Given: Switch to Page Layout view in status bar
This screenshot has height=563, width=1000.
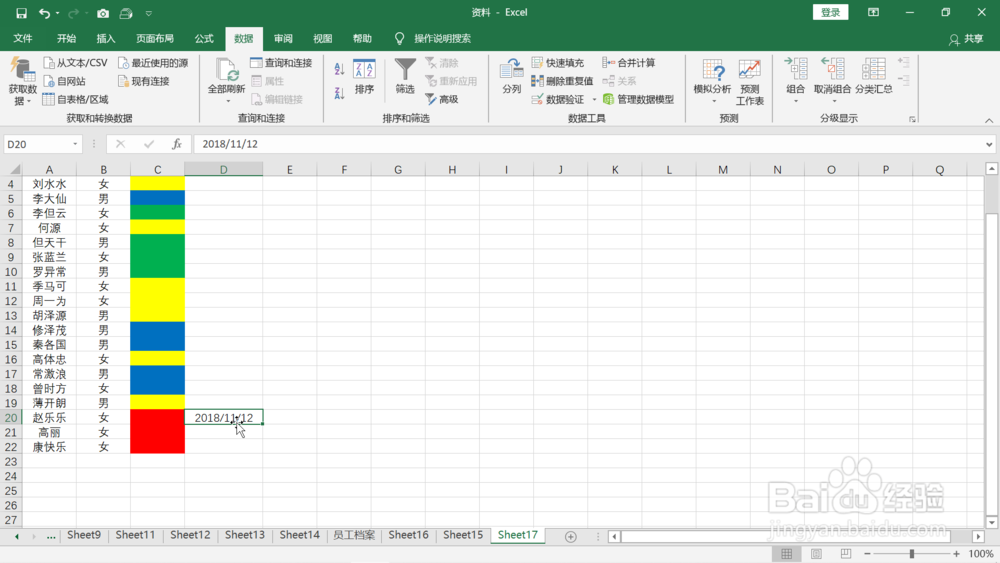Looking at the screenshot, I should [816, 553].
